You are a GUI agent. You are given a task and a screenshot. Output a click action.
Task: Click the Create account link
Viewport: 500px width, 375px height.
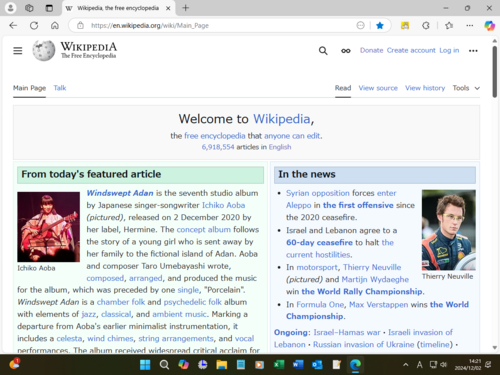point(411,50)
